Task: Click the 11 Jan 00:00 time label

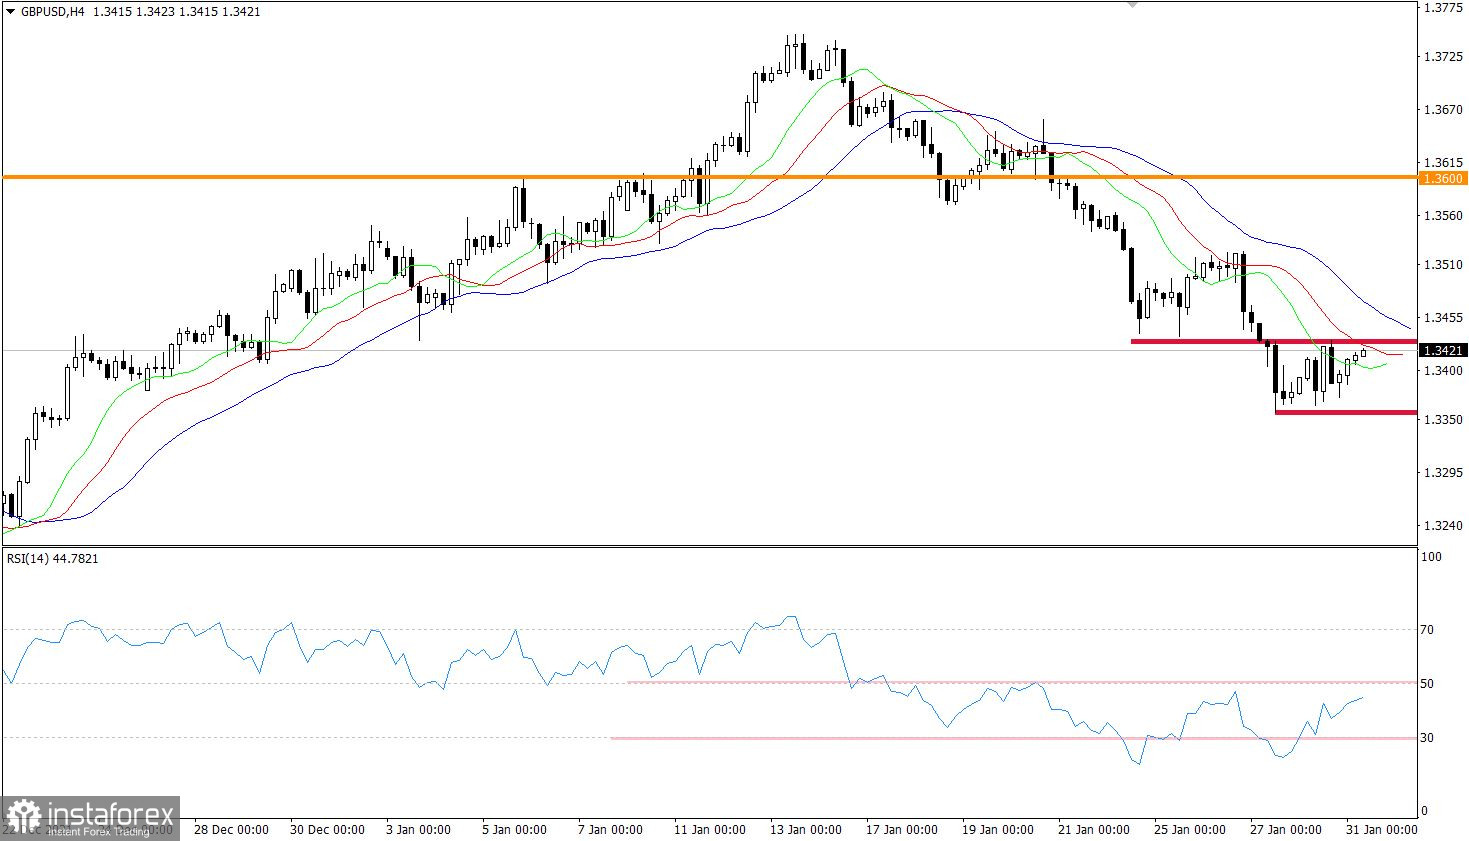Action: coord(709,829)
